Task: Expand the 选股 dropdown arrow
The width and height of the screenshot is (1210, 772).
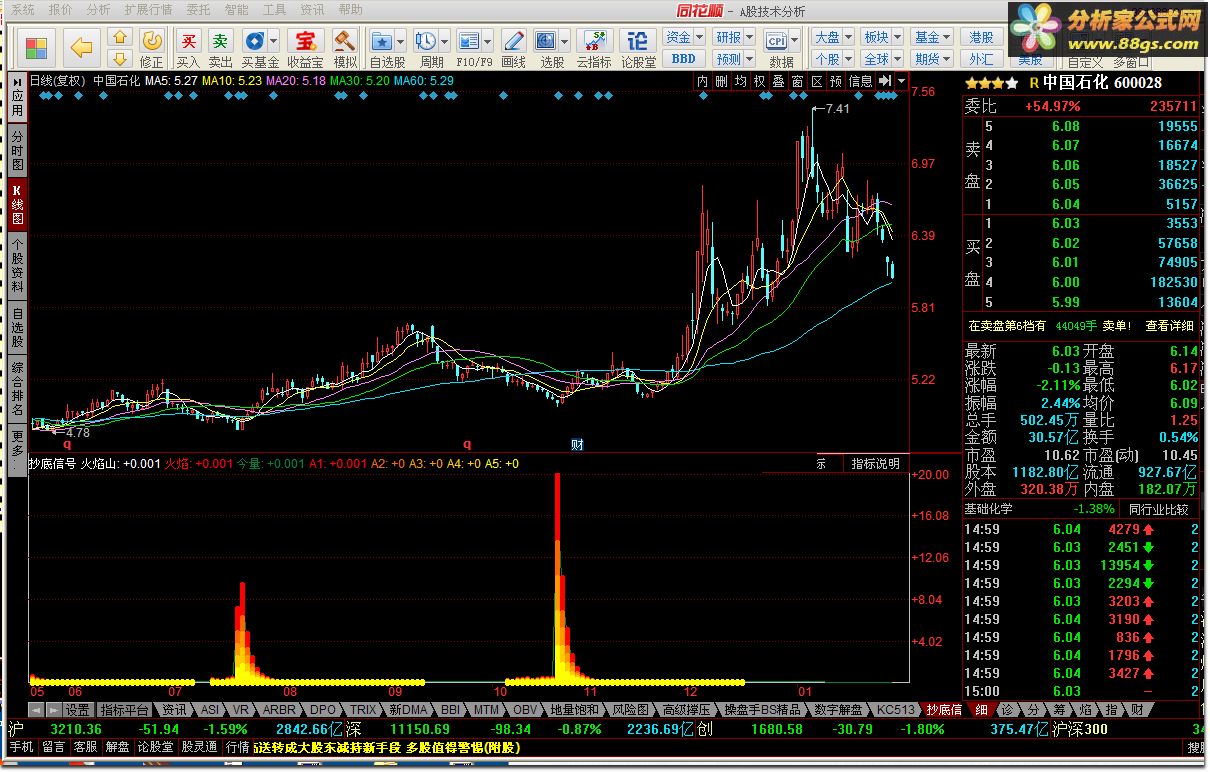Action: click(x=564, y=42)
